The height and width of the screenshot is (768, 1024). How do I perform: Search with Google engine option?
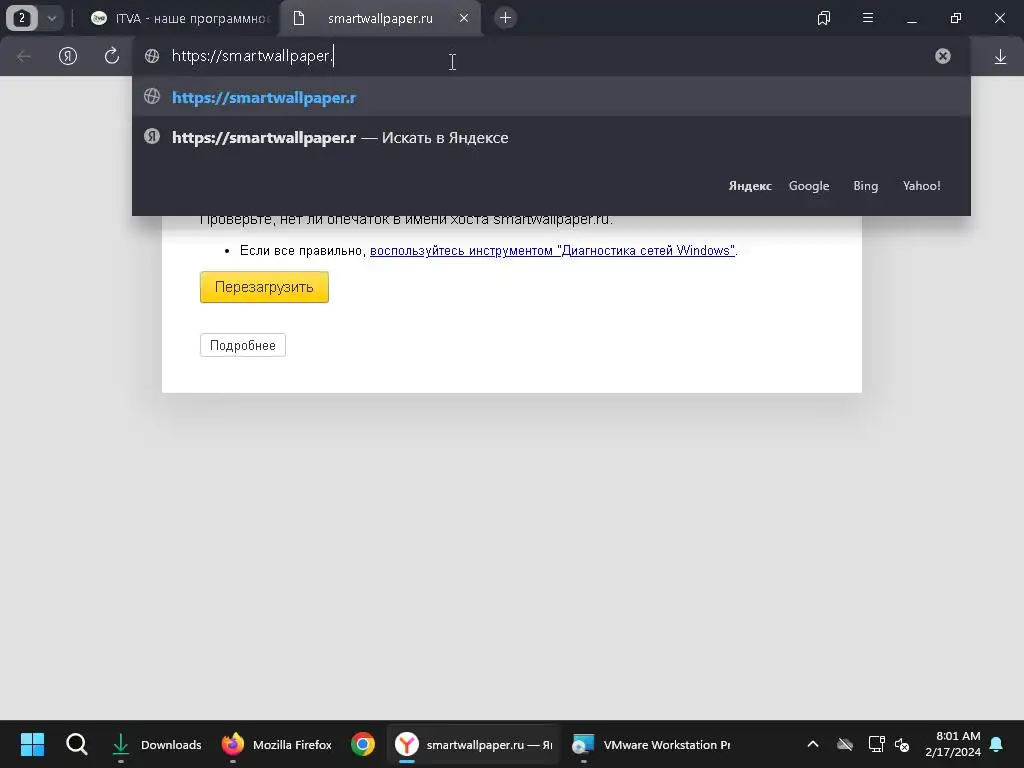tap(808, 186)
